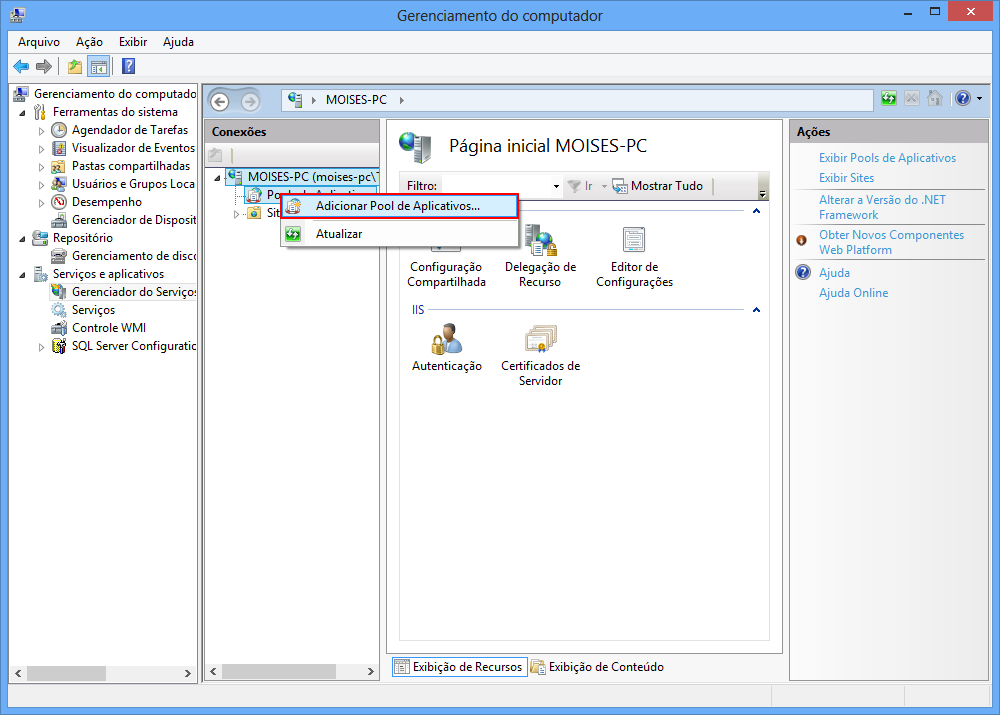Click the Exibir Pools de Aplicativos link
Viewport: 1000px width, 715px height.
pos(887,158)
